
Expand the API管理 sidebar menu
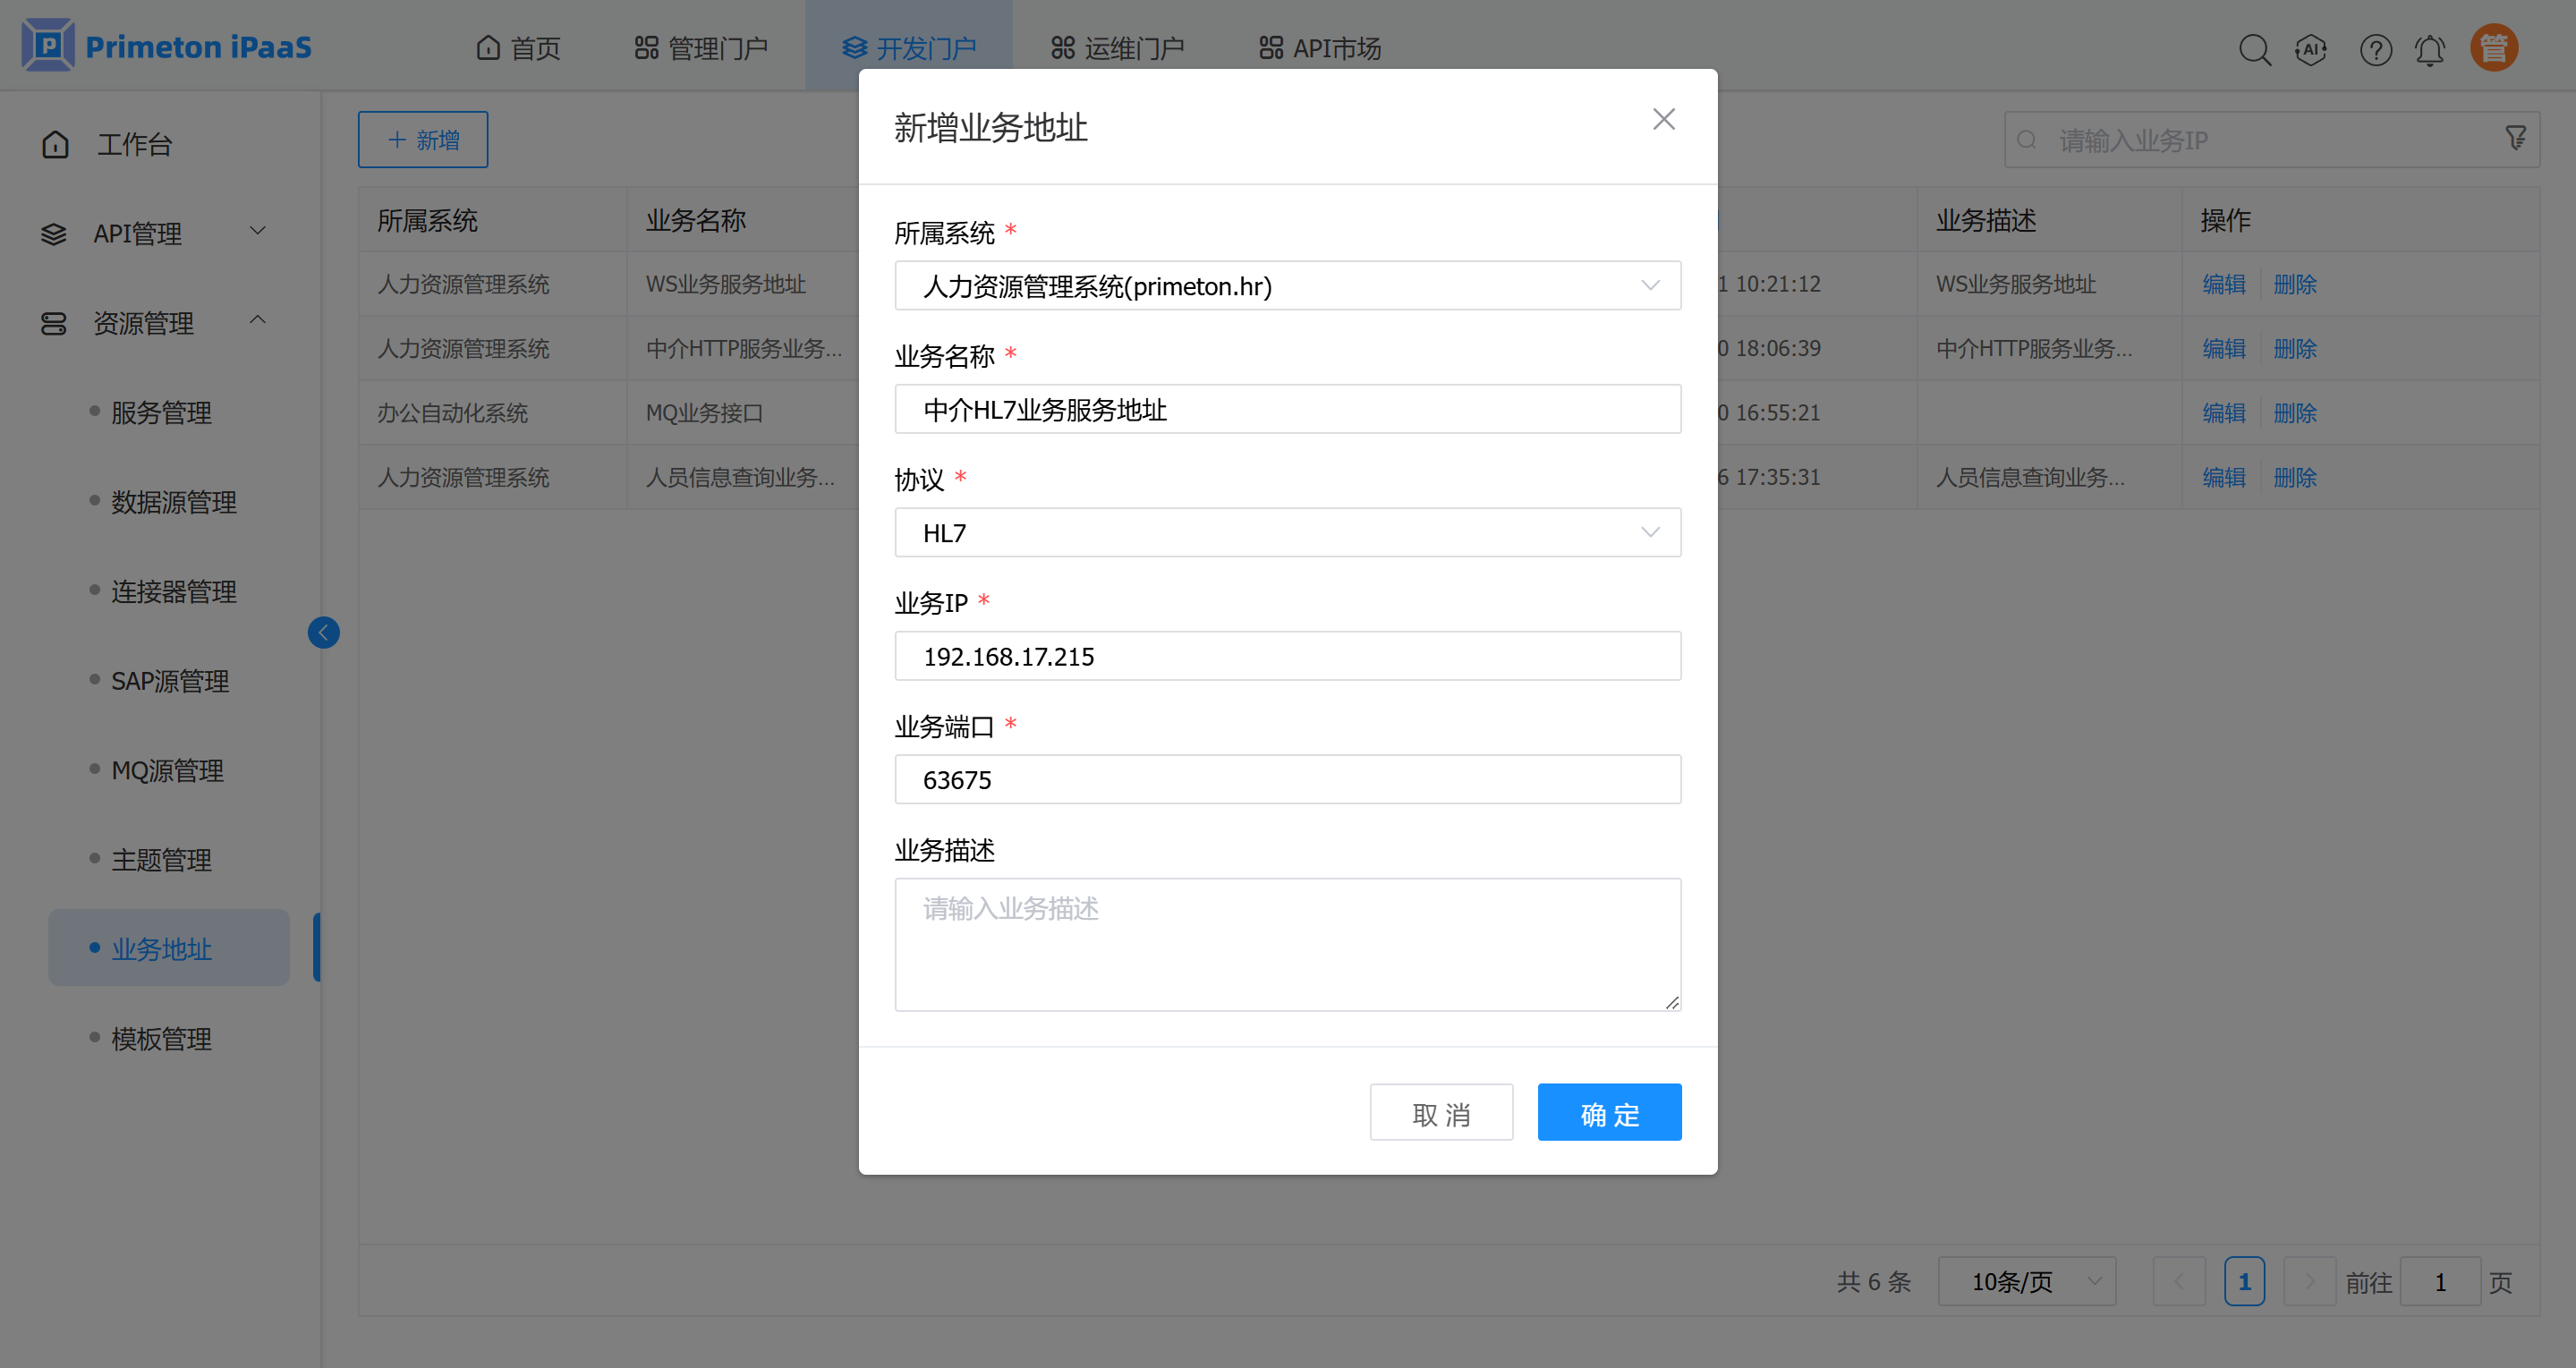[152, 233]
